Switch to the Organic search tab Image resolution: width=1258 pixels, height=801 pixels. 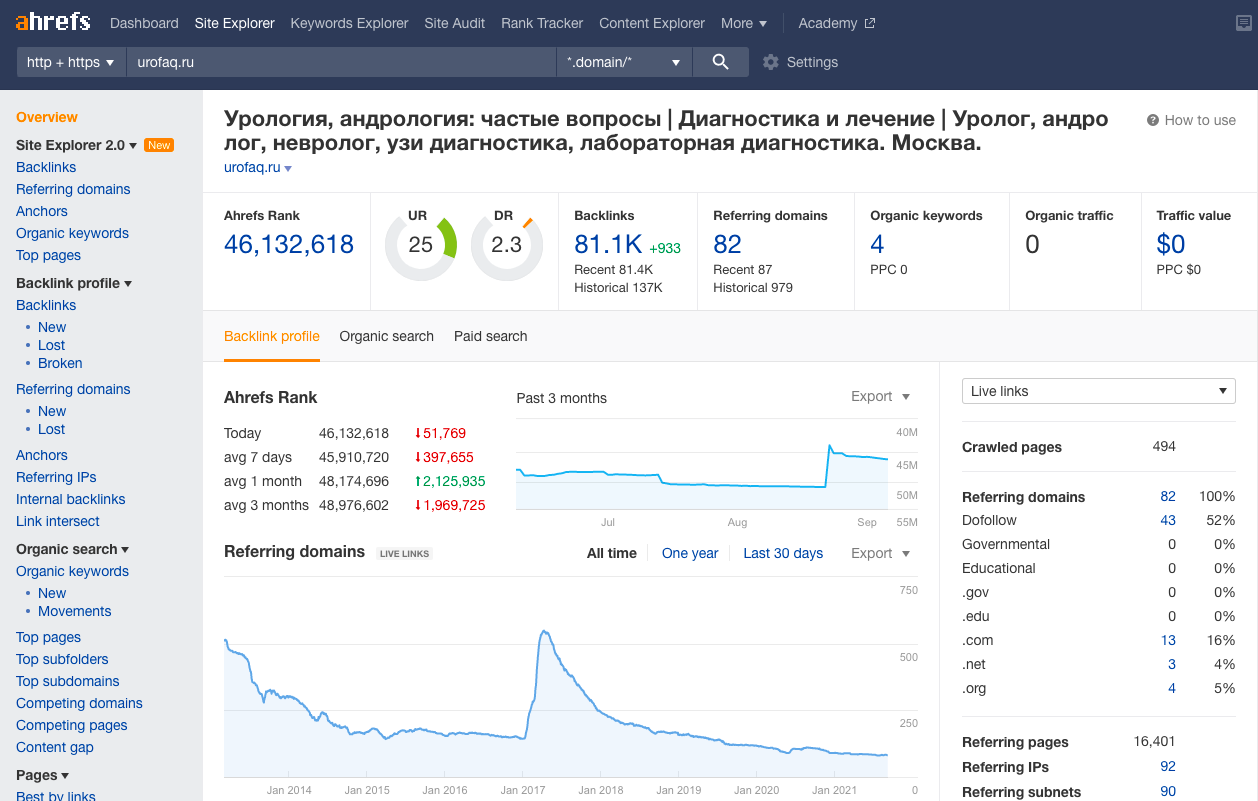[387, 336]
